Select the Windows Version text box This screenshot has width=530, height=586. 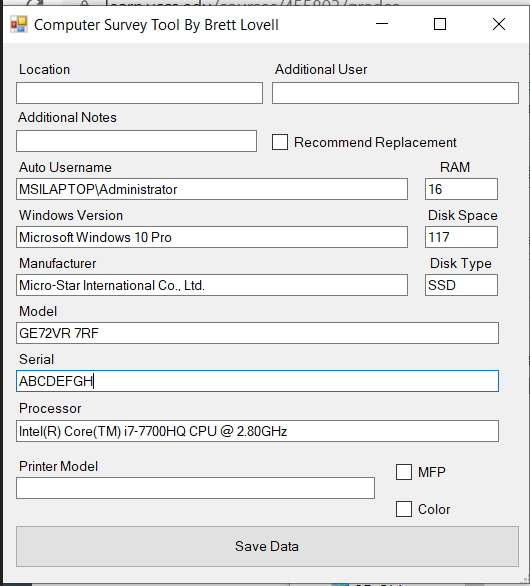tap(212, 237)
